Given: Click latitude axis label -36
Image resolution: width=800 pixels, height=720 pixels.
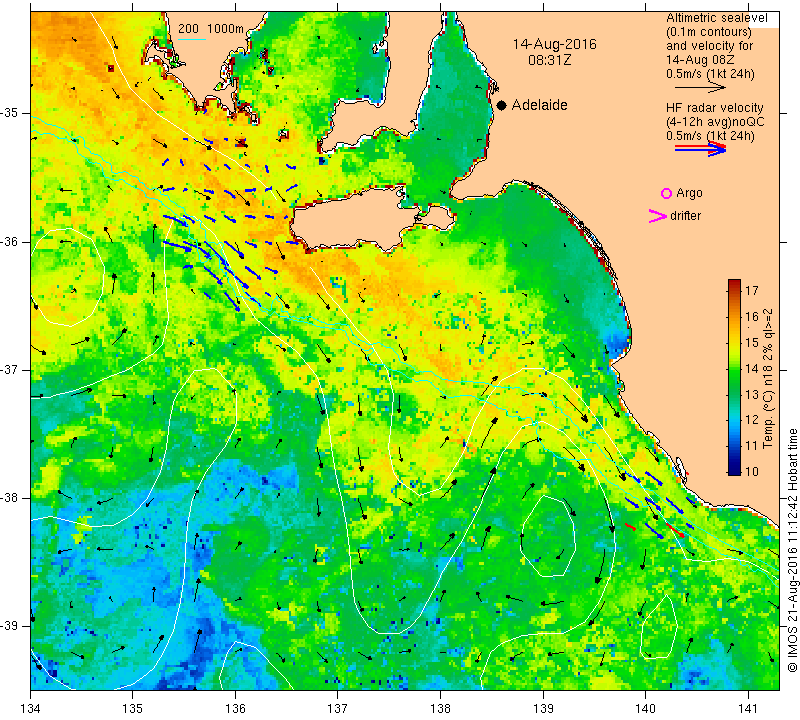Looking at the screenshot, I should click(x=11, y=241).
